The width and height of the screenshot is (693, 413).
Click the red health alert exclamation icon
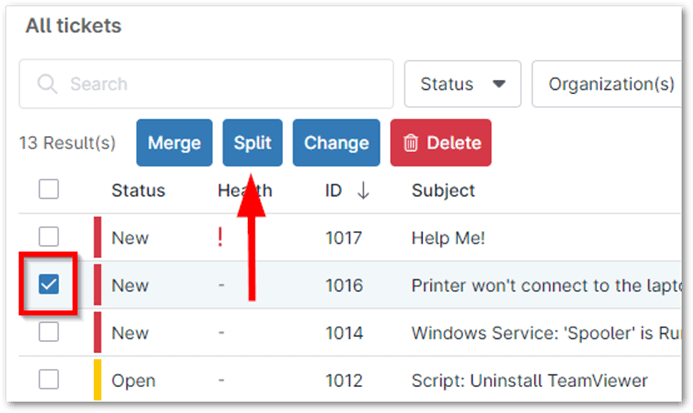[221, 237]
